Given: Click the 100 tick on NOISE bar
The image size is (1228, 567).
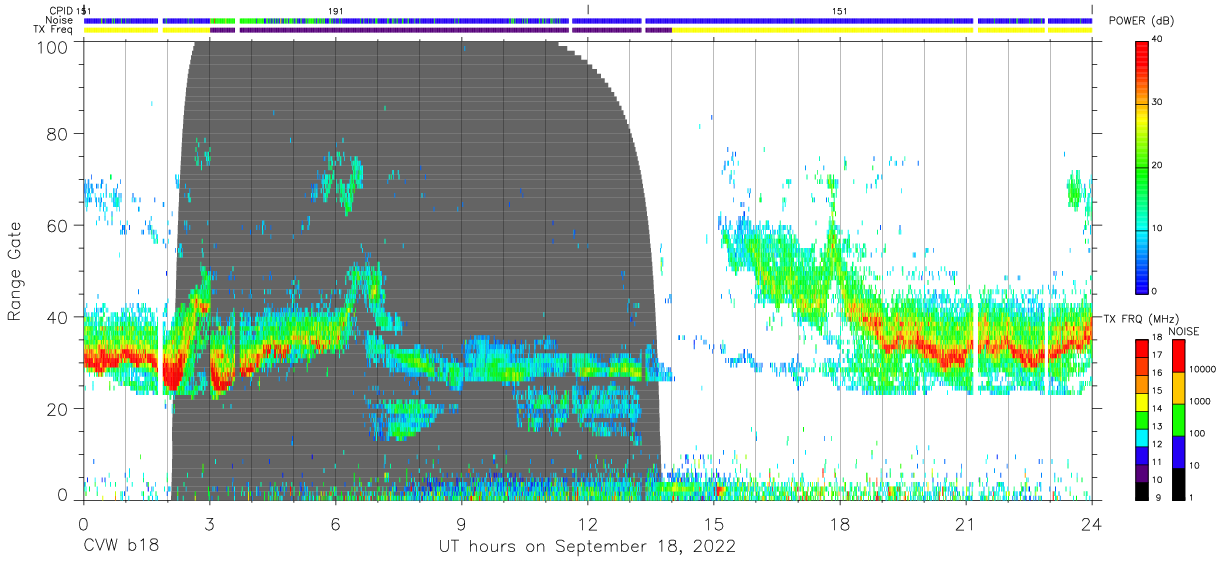Looking at the screenshot, I should tap(1195, 433).
